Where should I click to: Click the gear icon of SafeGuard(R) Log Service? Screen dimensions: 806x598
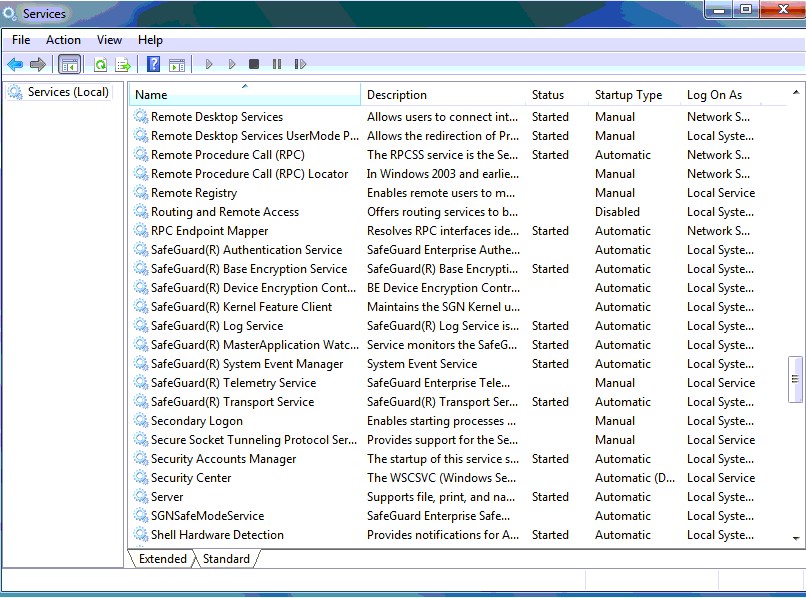click(141, 325)
